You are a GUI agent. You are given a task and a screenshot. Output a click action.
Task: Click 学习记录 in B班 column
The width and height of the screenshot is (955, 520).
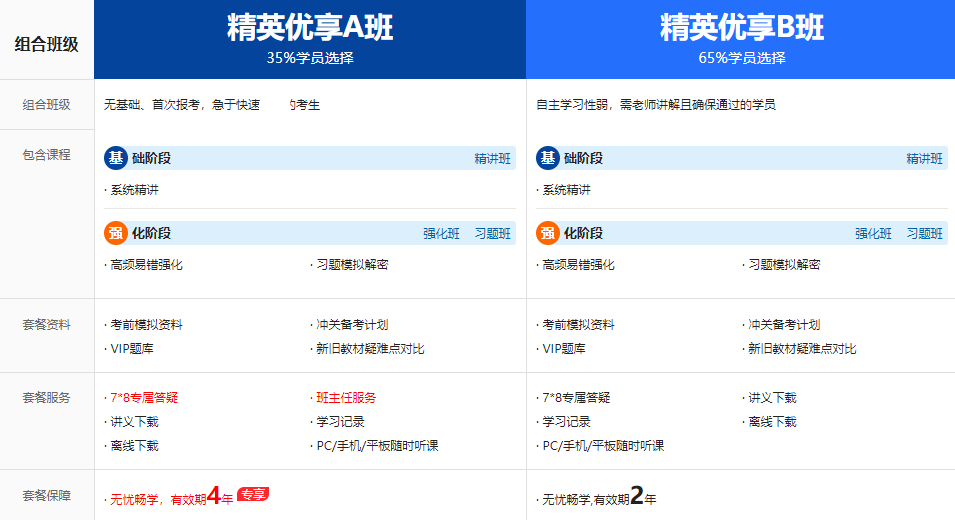tap(566, 422)
